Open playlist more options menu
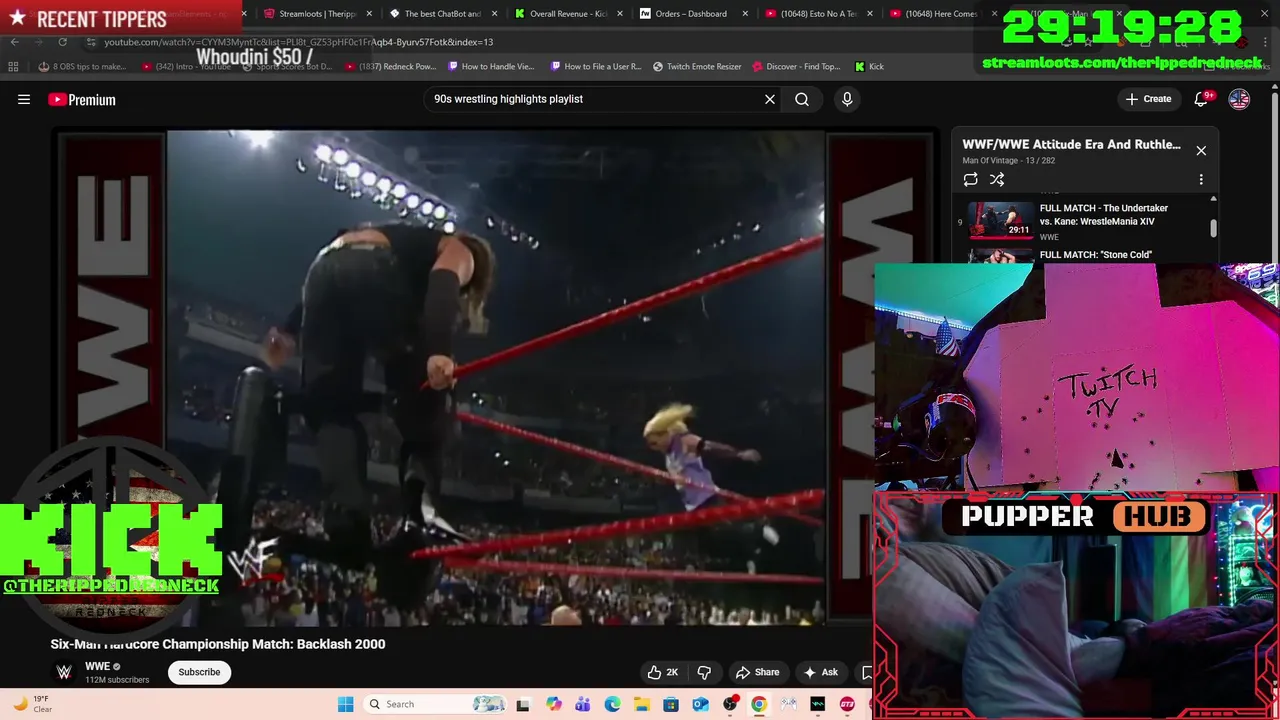The width and height of the screenshot is (1280, 720). tap(1201, 179)
